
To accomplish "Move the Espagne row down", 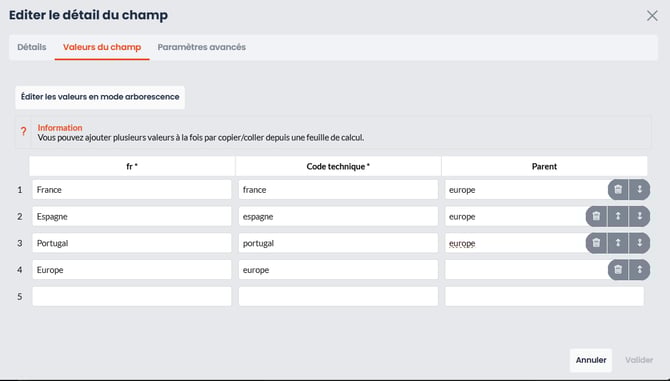I will 640,216.
